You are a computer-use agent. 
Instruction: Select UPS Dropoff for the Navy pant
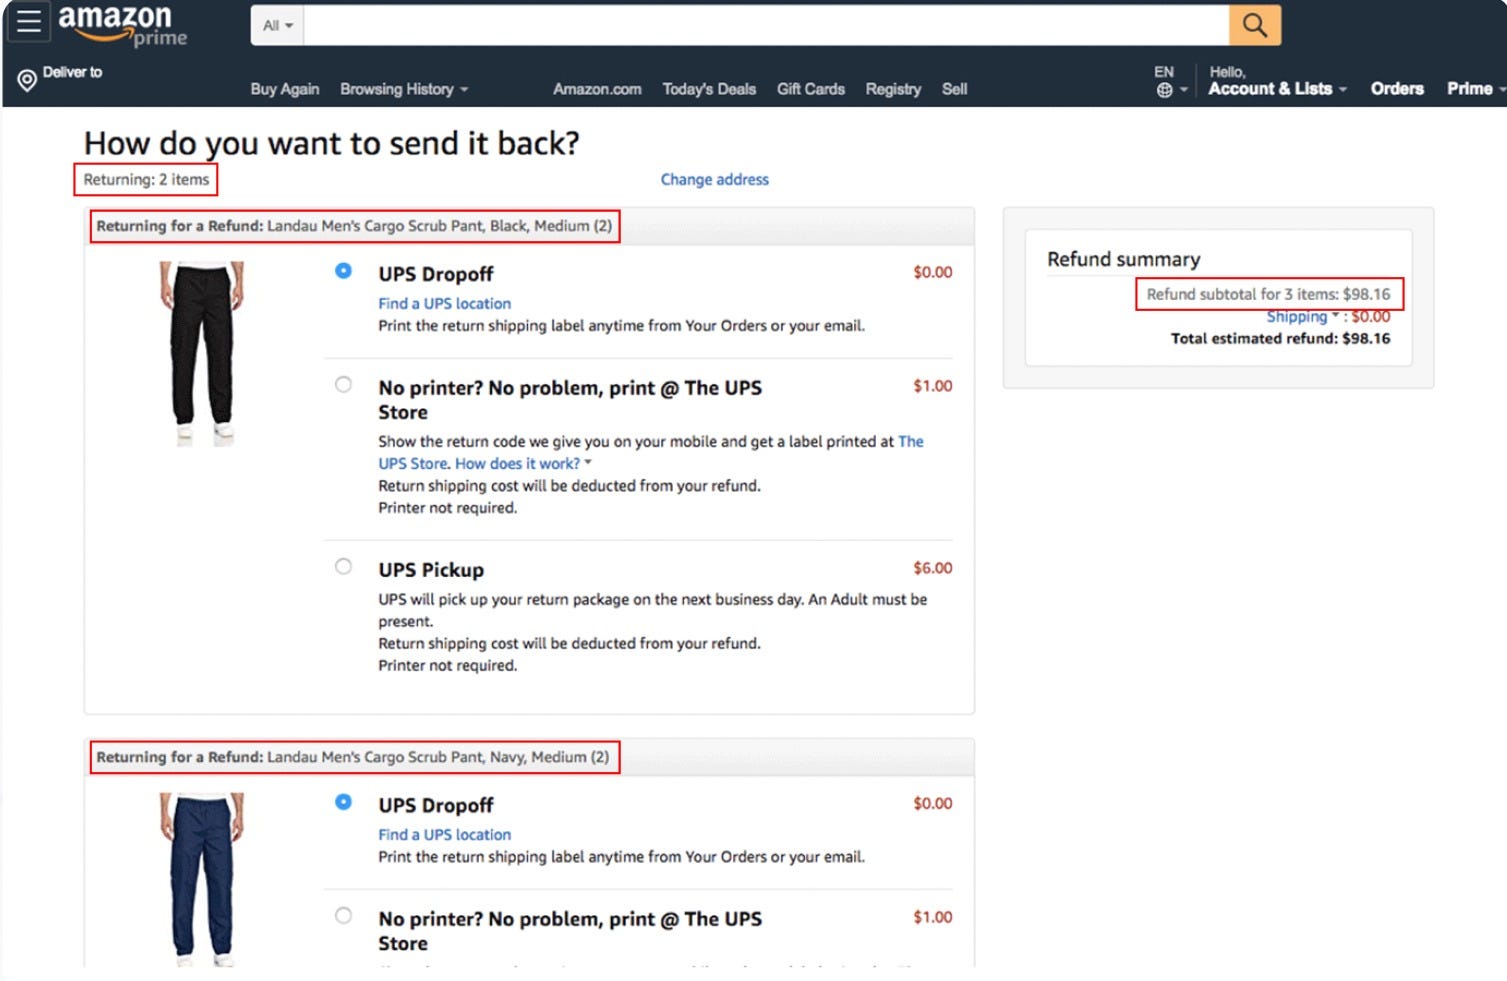point(343,802)
